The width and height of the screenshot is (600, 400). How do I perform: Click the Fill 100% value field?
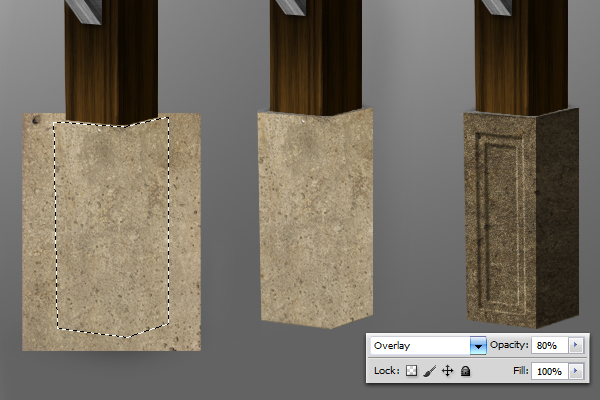click(x=549, y=371)
